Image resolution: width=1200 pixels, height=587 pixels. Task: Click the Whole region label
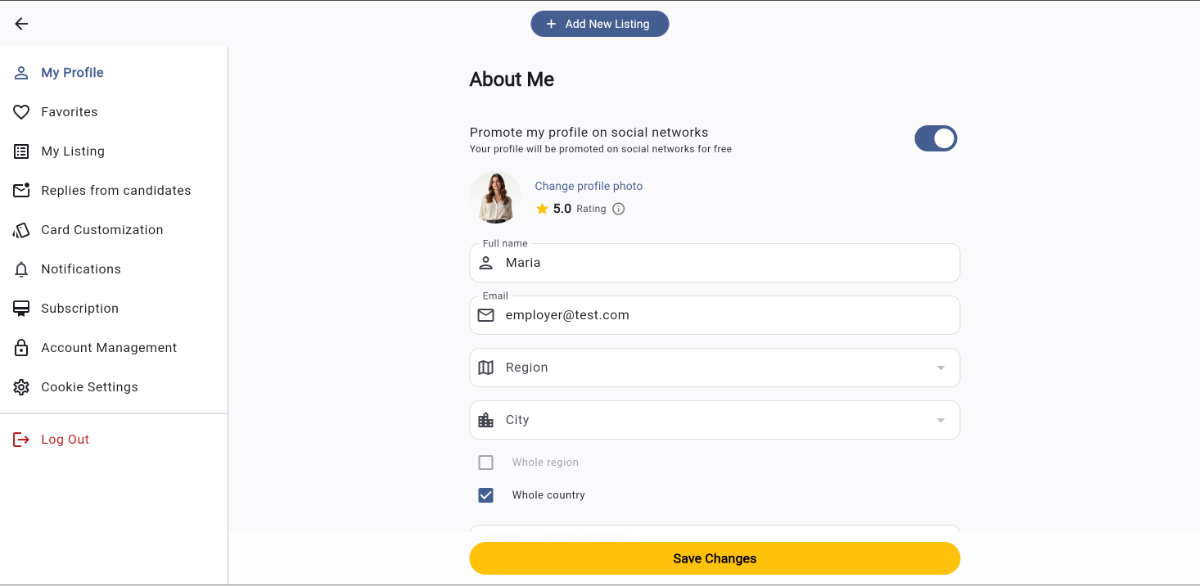click(545, 463)
